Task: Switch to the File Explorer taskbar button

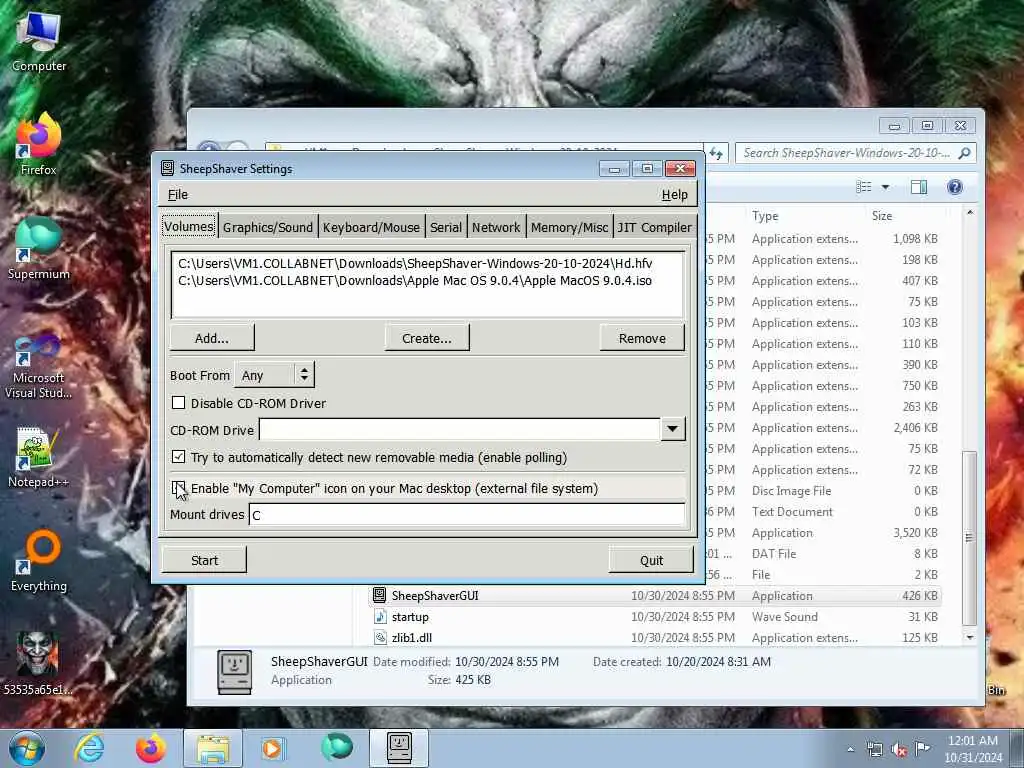Action: point(213,748)
